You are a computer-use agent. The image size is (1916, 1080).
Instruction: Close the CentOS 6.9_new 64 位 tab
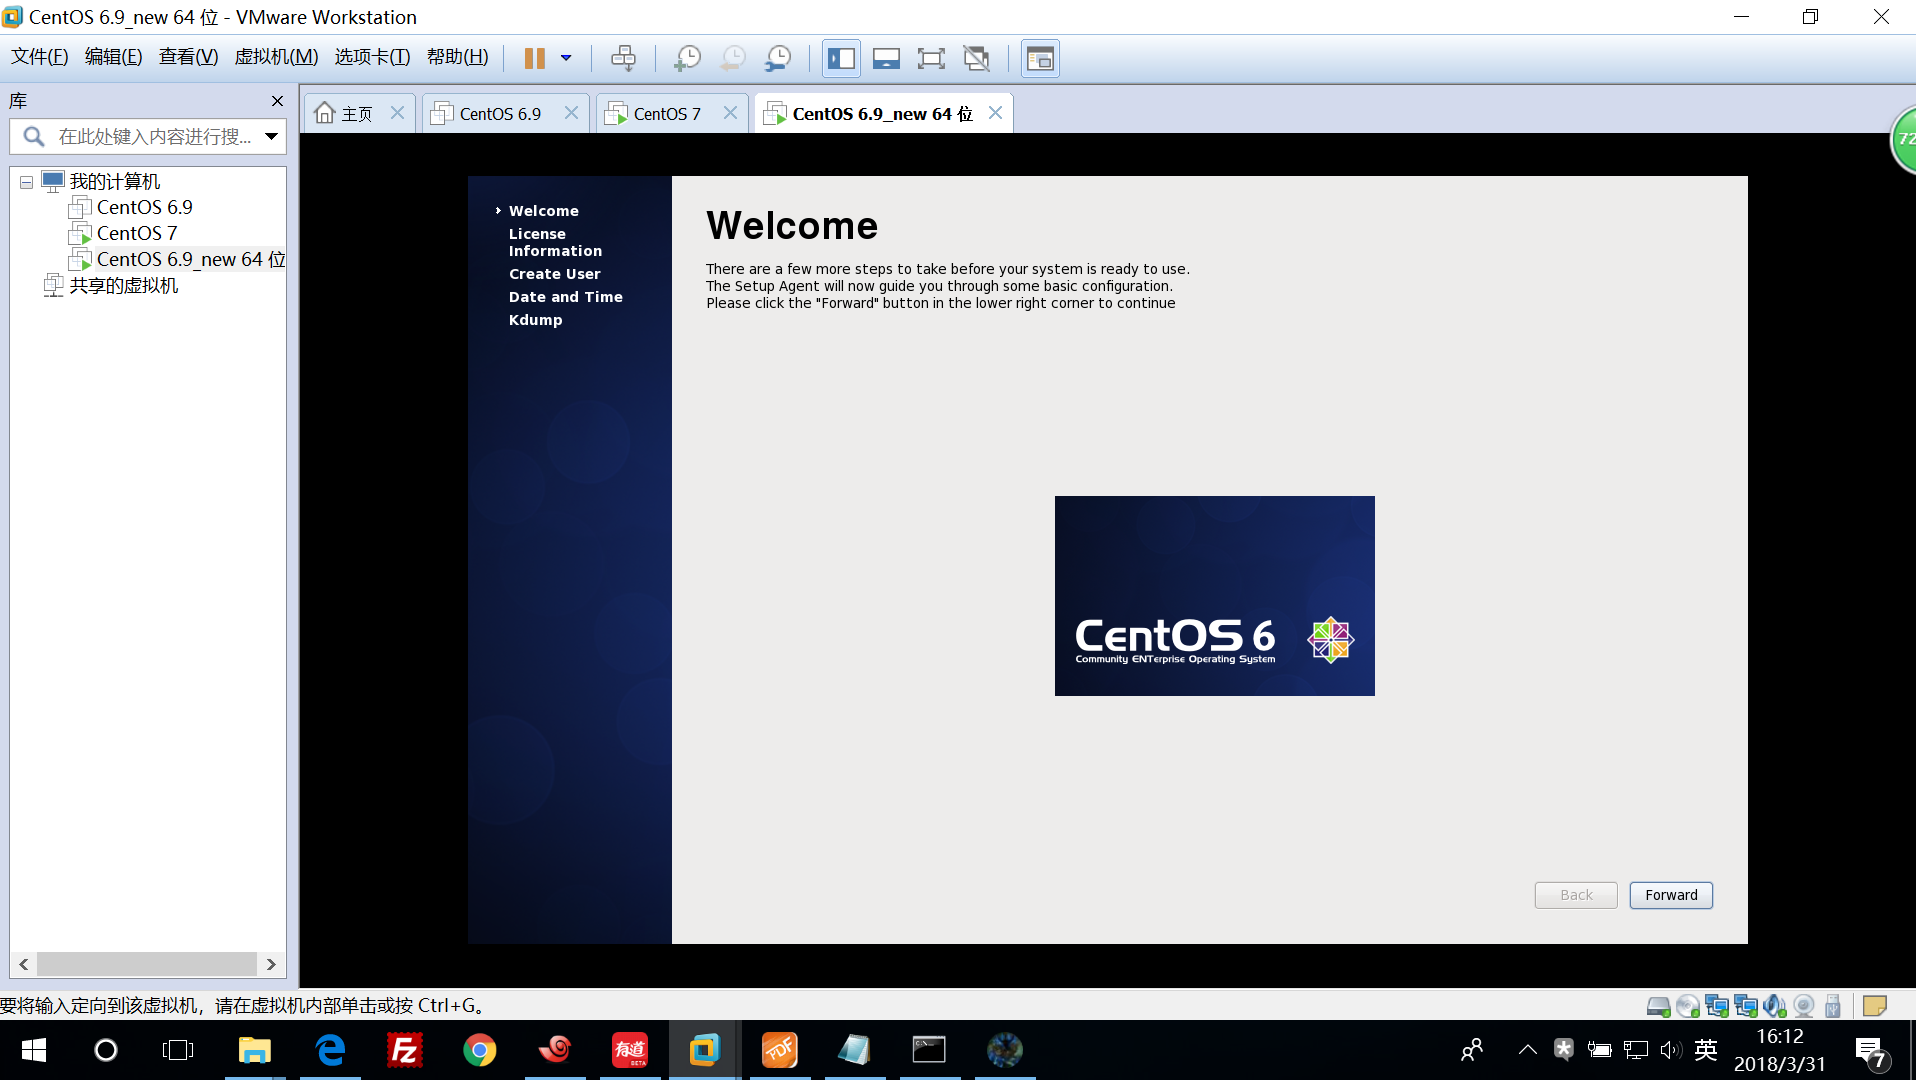(995, 113)
